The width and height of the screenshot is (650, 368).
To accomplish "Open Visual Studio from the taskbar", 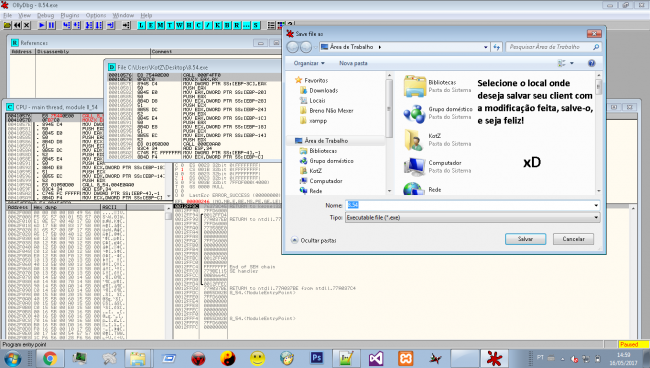I will (x=376, y=358).
